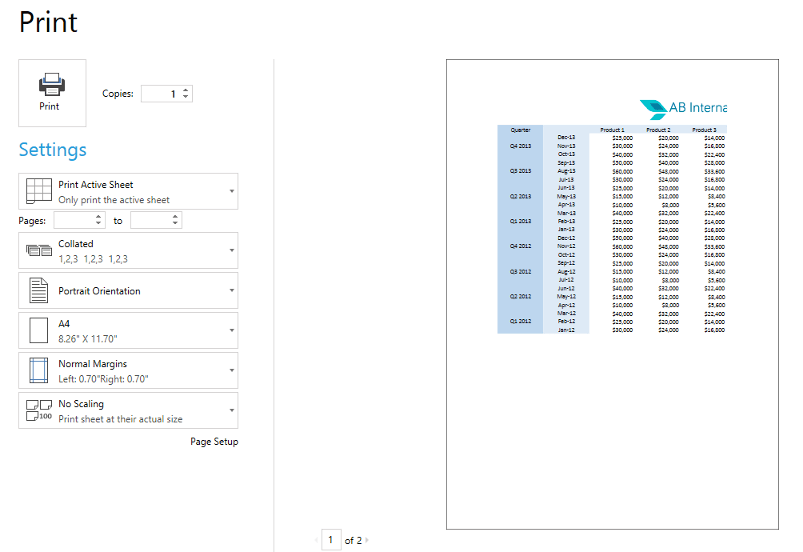The image size is (803, 552).
Task: Click the 'Quarter' header in preview
Action: 520,130
